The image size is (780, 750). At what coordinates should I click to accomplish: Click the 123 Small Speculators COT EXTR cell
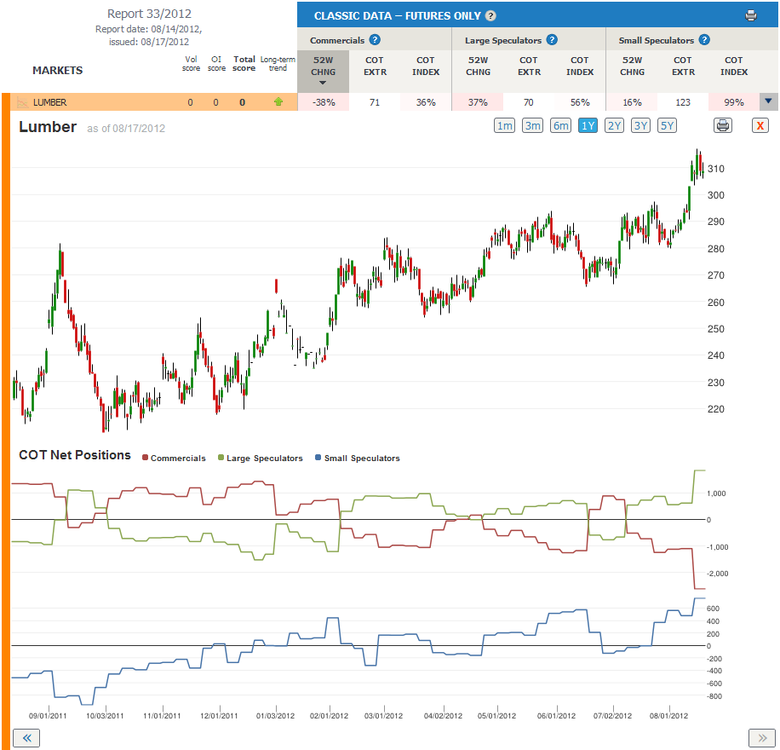(x=683, y=102)
